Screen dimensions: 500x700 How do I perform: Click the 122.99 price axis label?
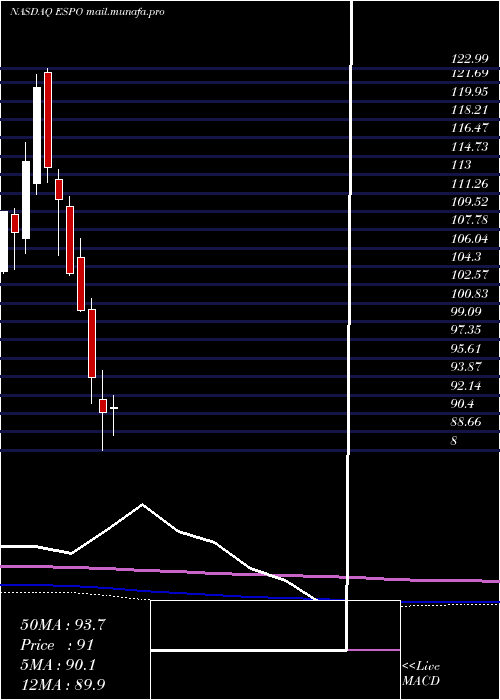coord(469,59)
